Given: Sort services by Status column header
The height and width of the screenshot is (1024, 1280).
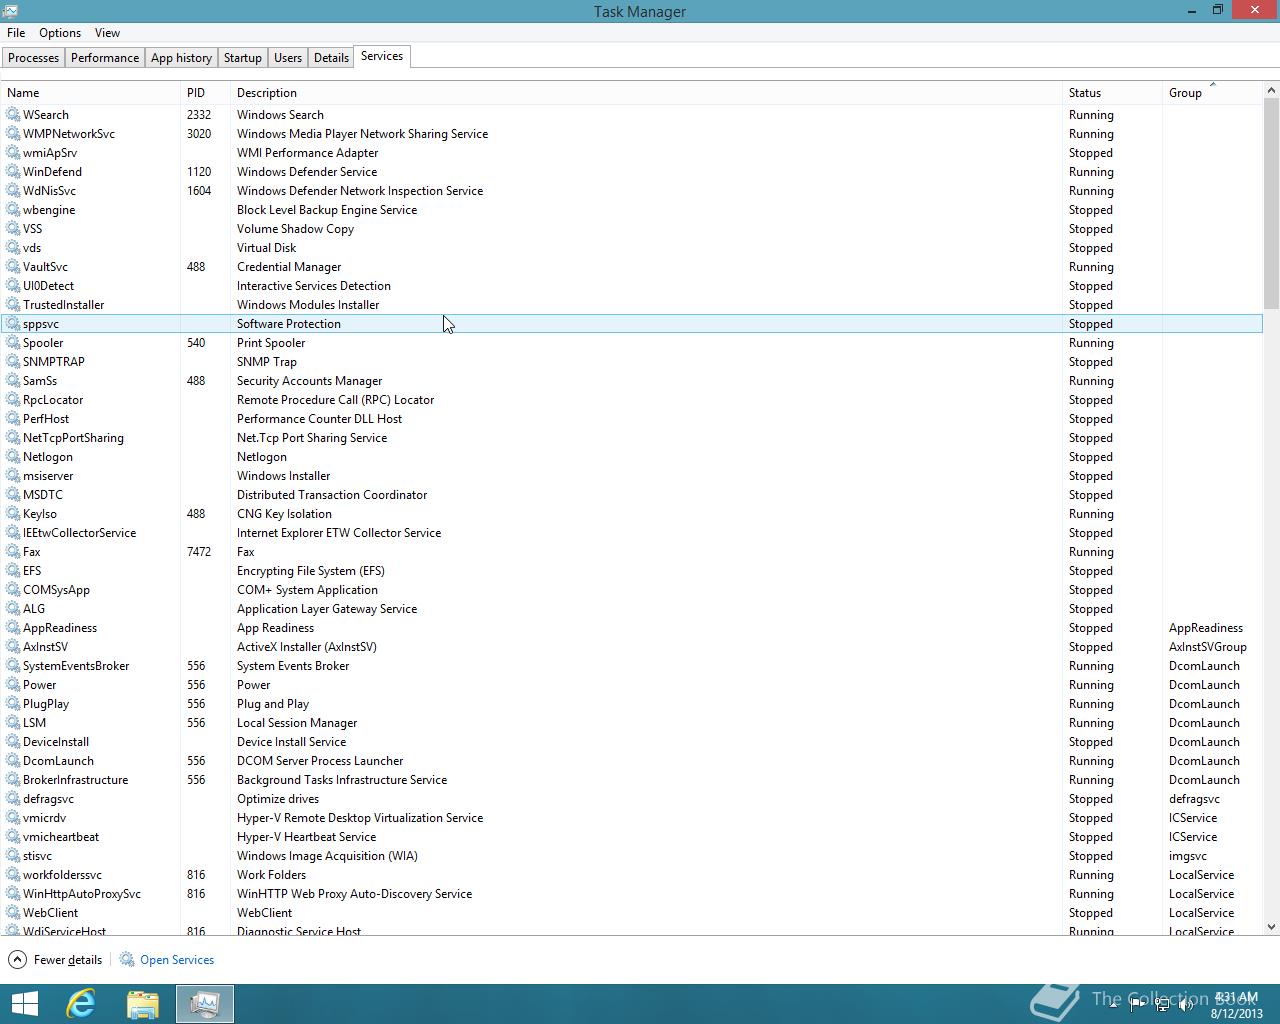Looking at the screenshot, I should [1112, 93].
